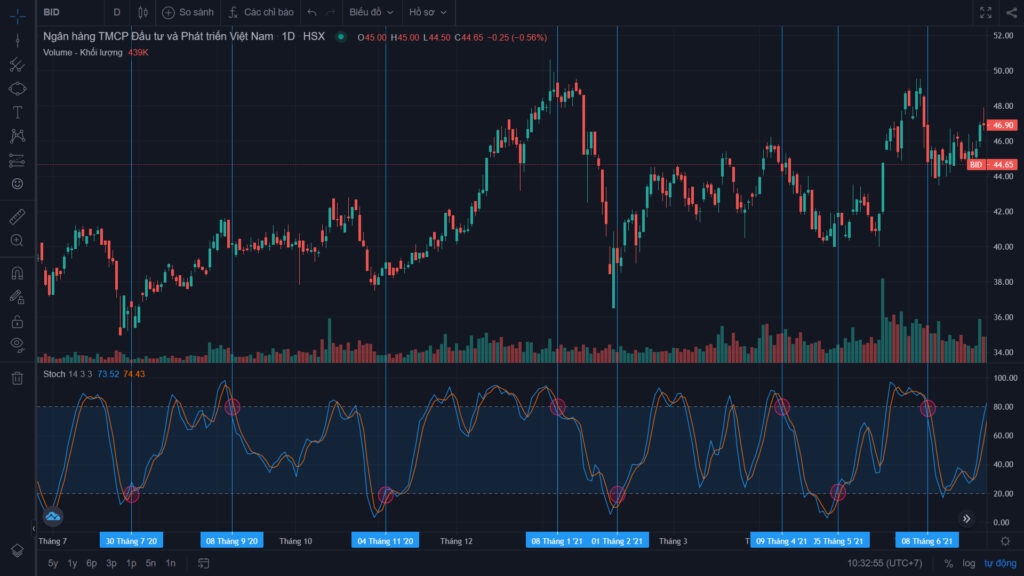Redo the chart action

330,12
